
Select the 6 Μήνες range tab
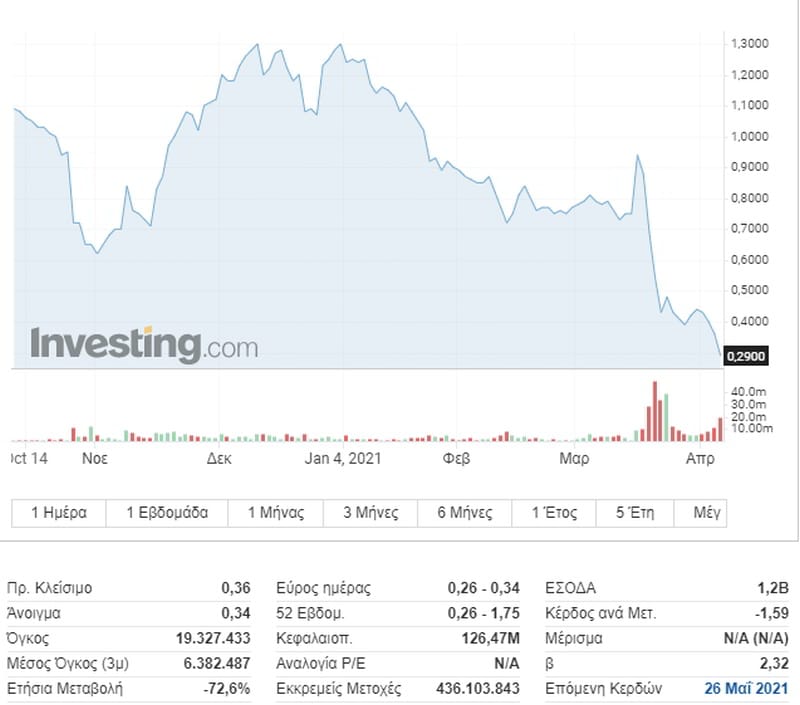tap(465, 513)
